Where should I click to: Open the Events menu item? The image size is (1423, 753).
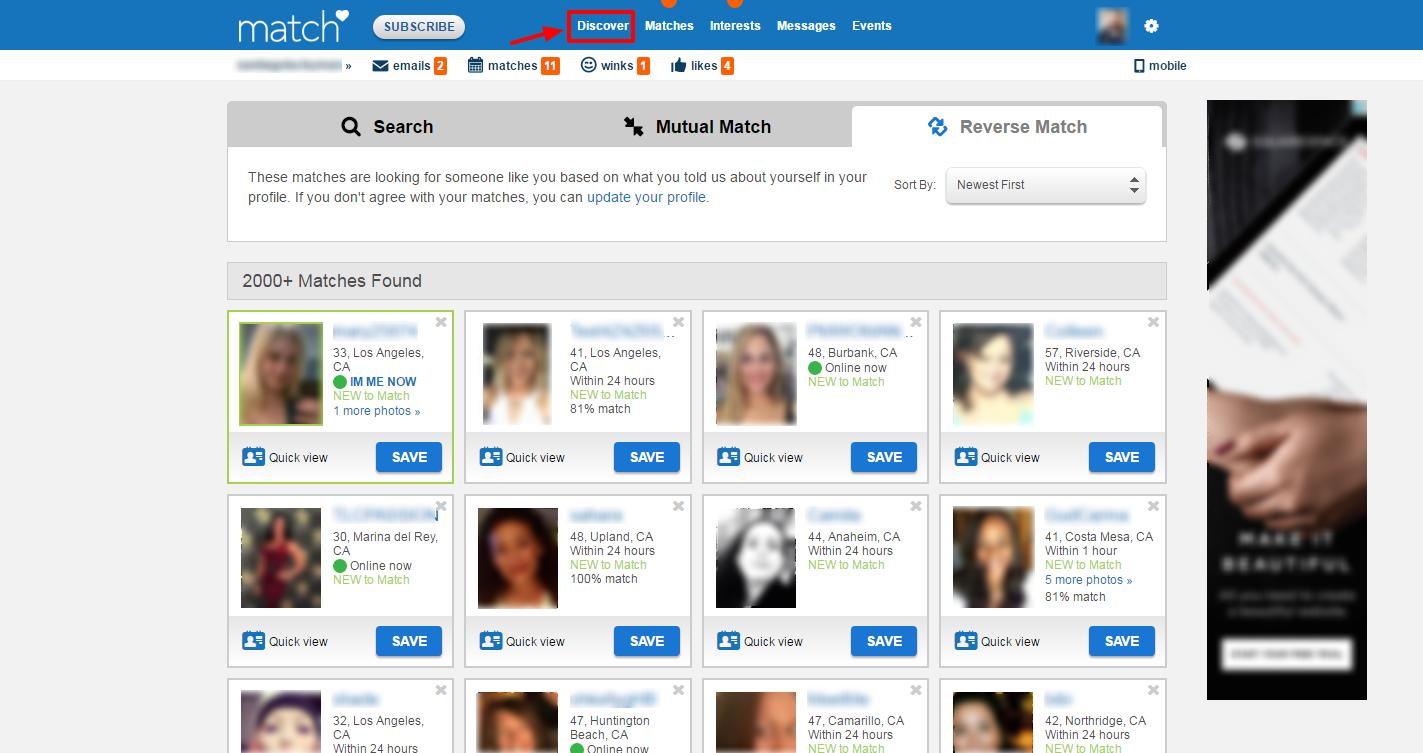[871, 26]
